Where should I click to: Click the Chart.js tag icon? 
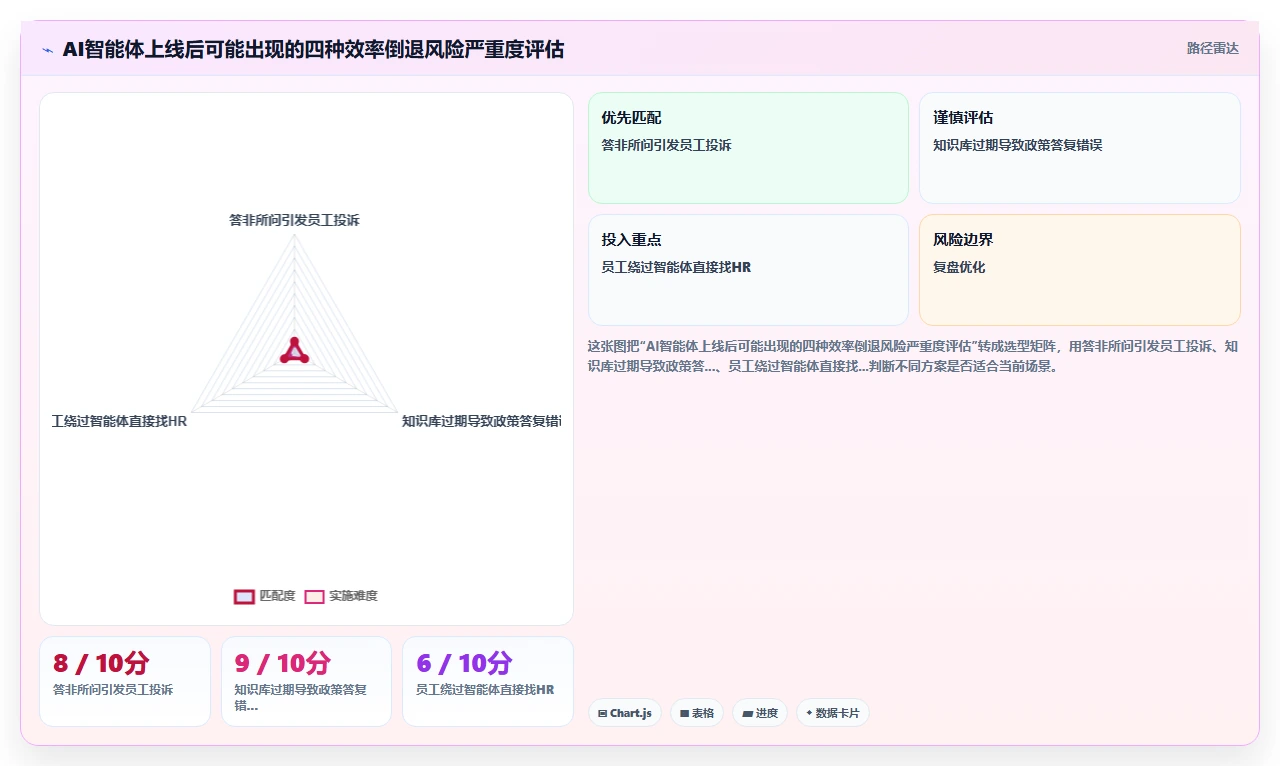(x=602, y=714)
